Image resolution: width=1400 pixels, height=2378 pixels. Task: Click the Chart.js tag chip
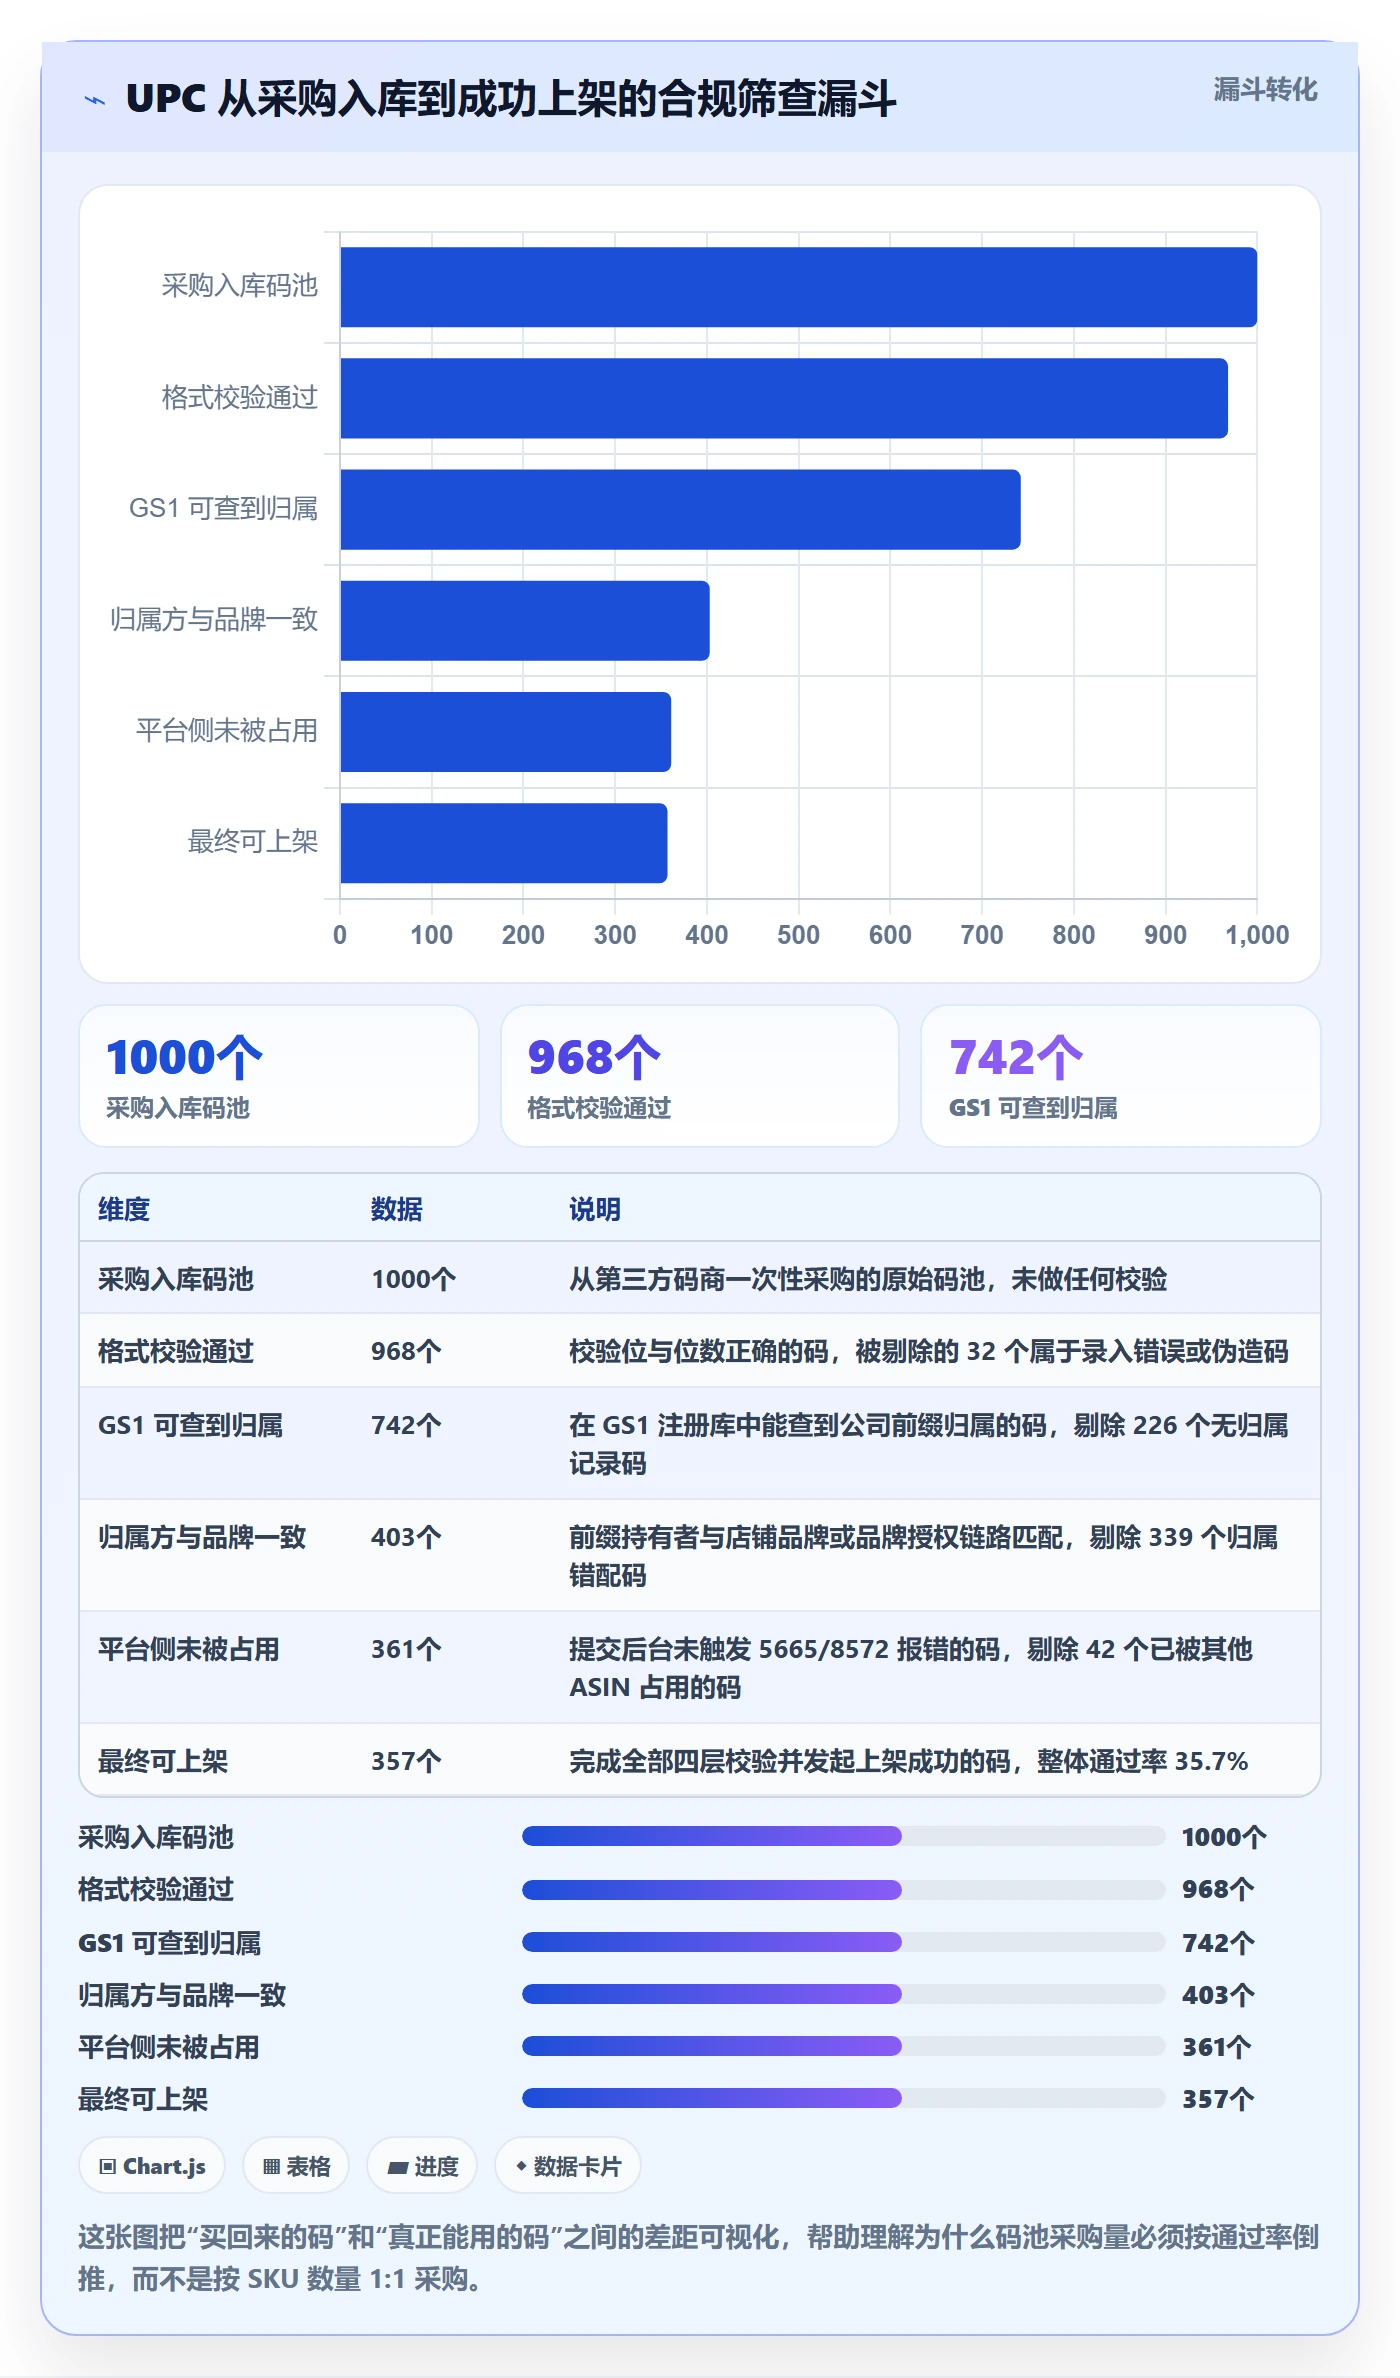[152, 2166]
